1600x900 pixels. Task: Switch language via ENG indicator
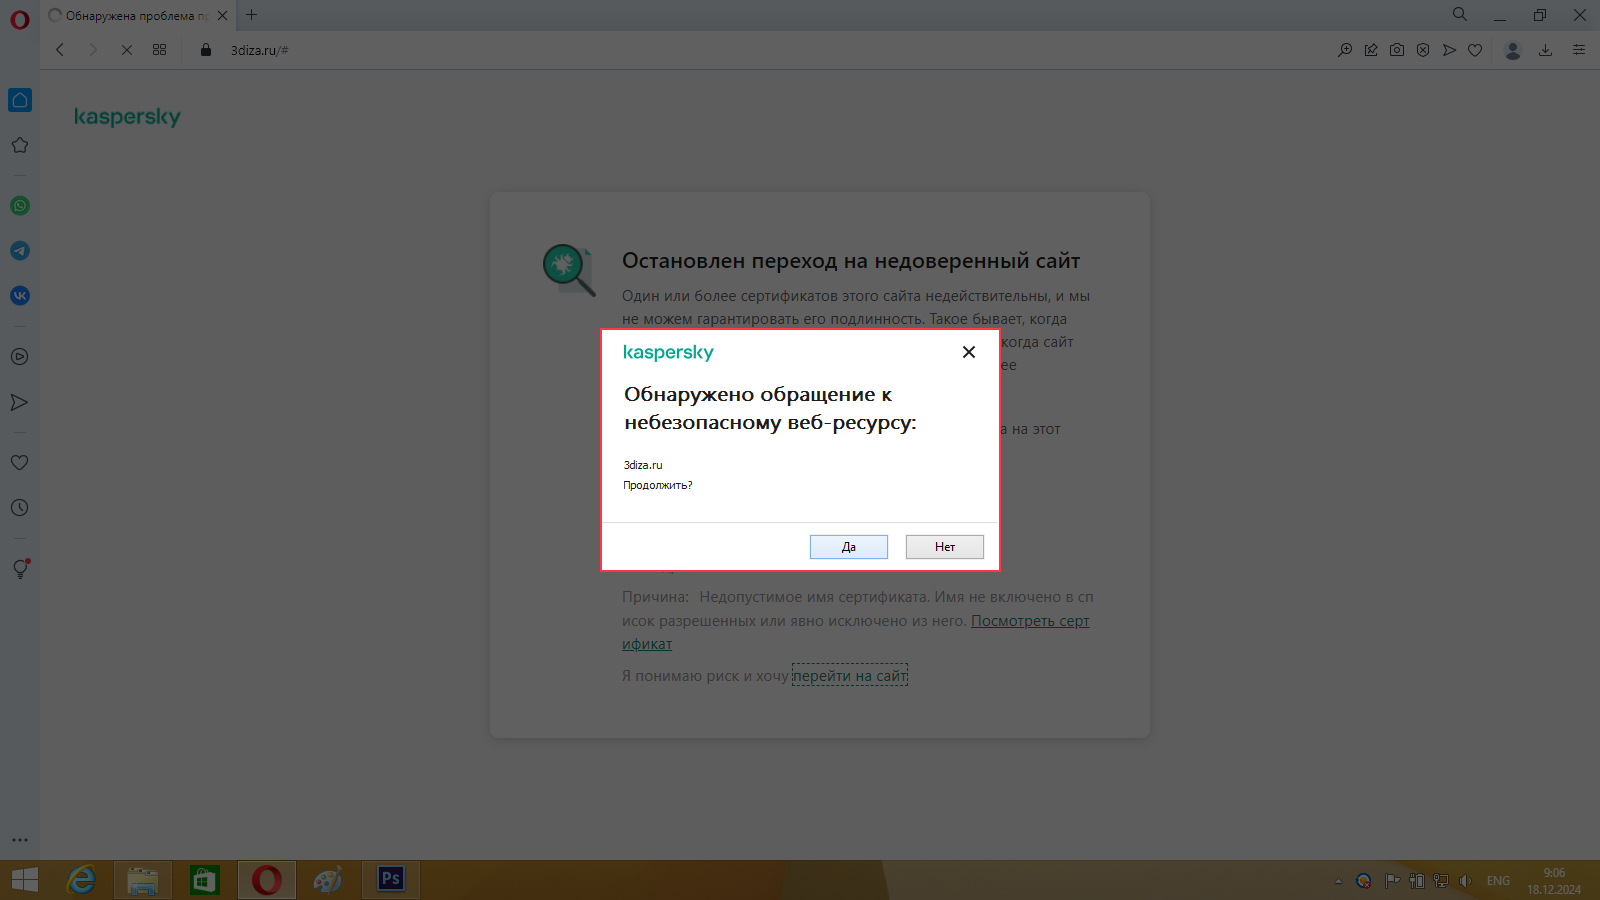pos(1498,881)
